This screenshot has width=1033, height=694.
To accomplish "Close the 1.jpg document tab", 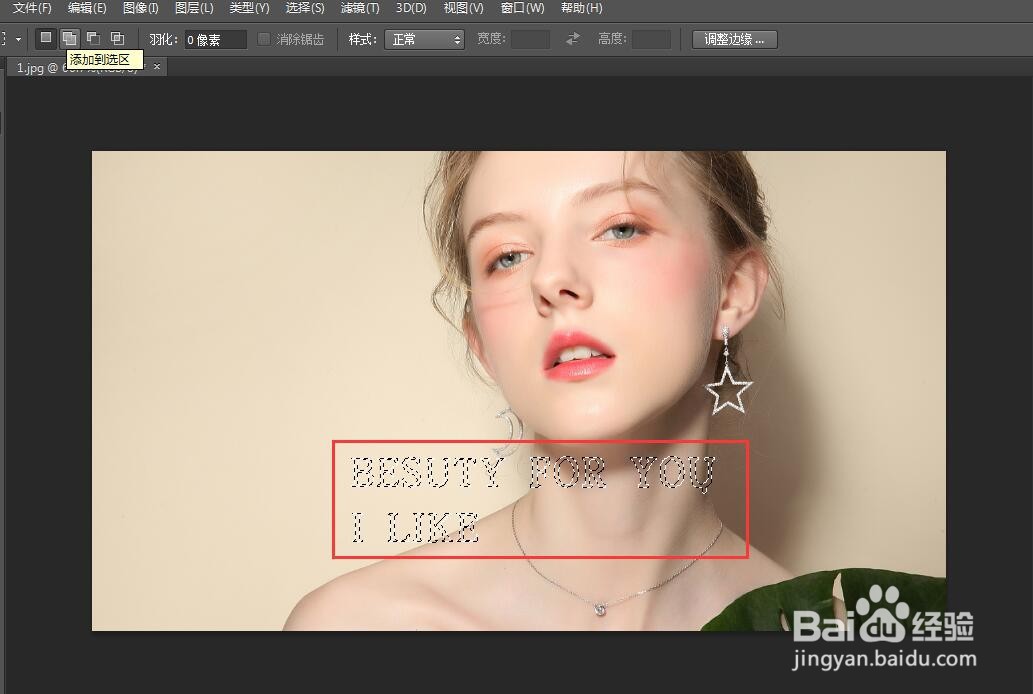I will [x=157, y=67].
